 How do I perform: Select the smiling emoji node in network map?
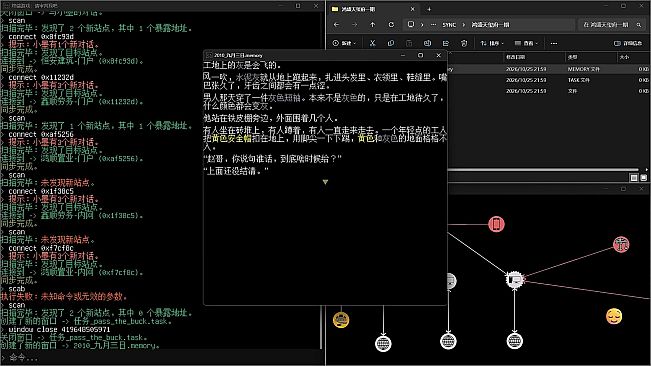coord(614,316)
